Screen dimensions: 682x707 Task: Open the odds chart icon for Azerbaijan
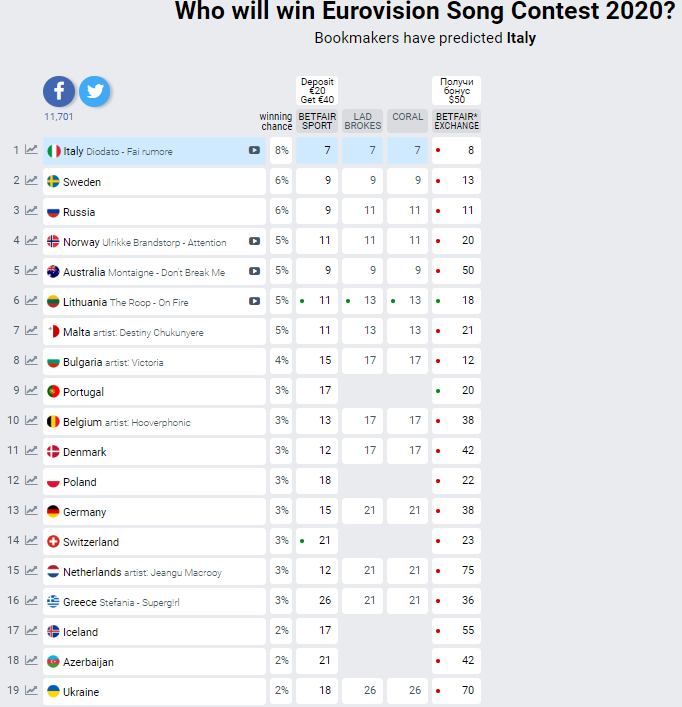(31, 660)
